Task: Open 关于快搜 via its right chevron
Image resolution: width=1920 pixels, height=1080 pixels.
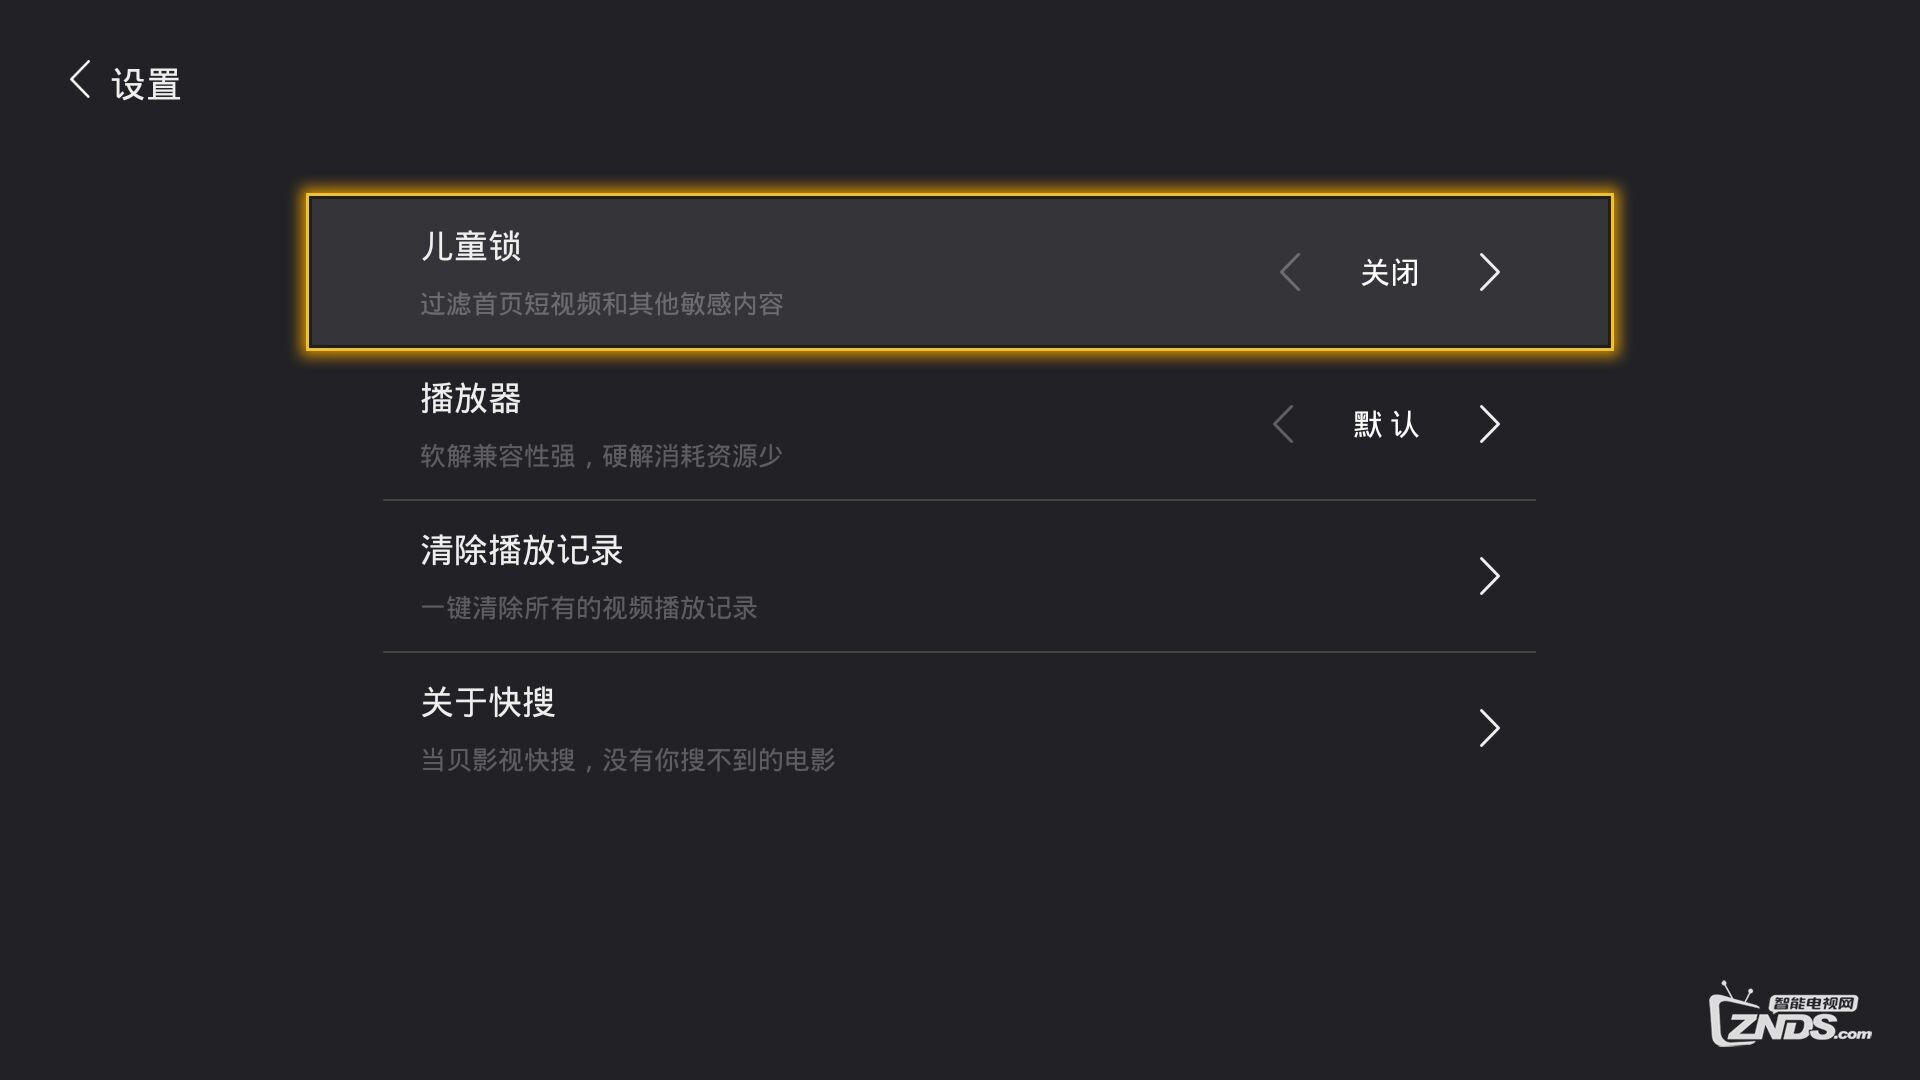Action: point(1489,728)
